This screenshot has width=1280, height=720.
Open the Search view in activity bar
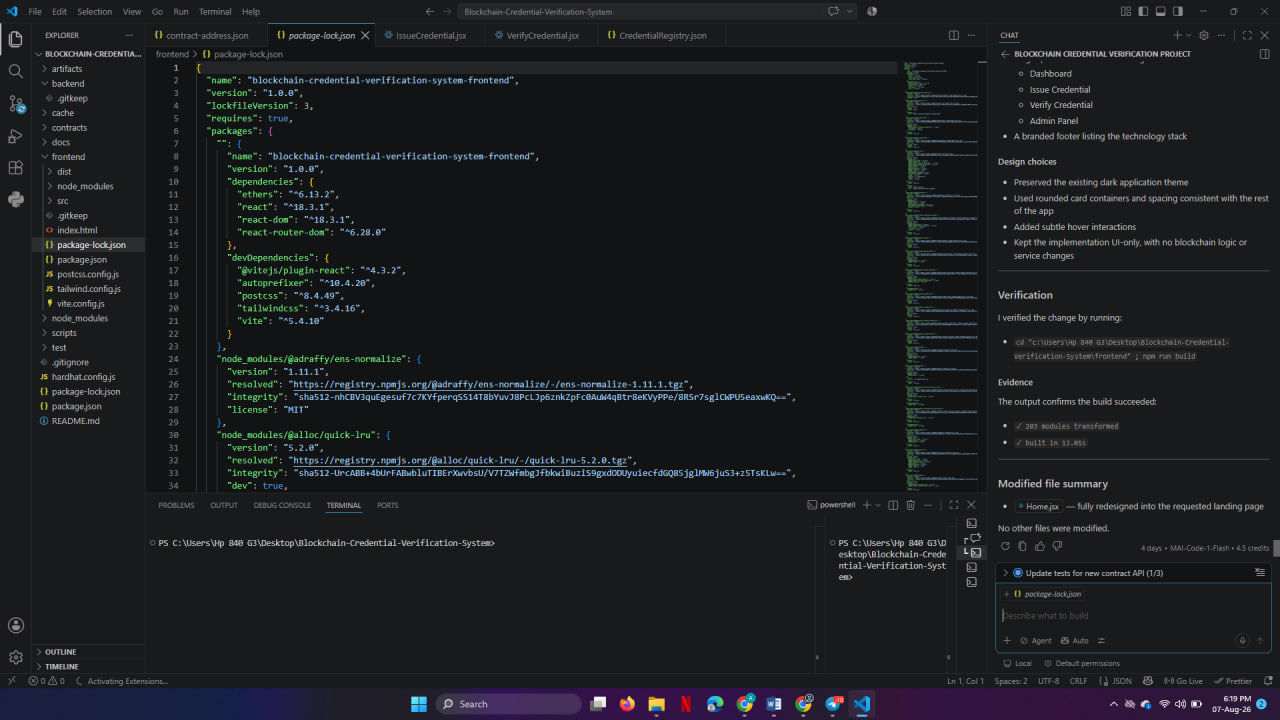pos(15,72)
